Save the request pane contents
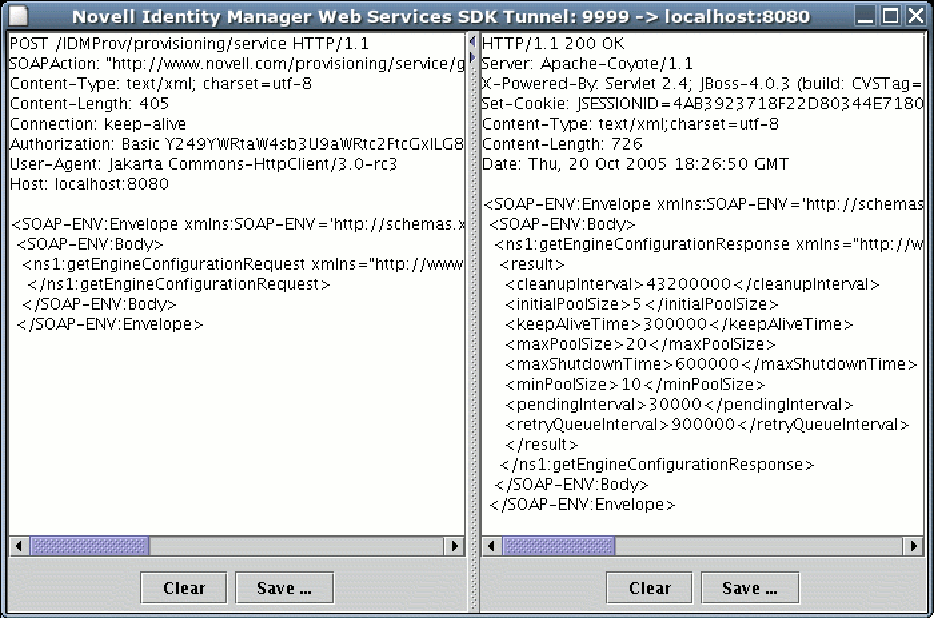This screenshot has height=618, width=934. (x=284, y=588)
